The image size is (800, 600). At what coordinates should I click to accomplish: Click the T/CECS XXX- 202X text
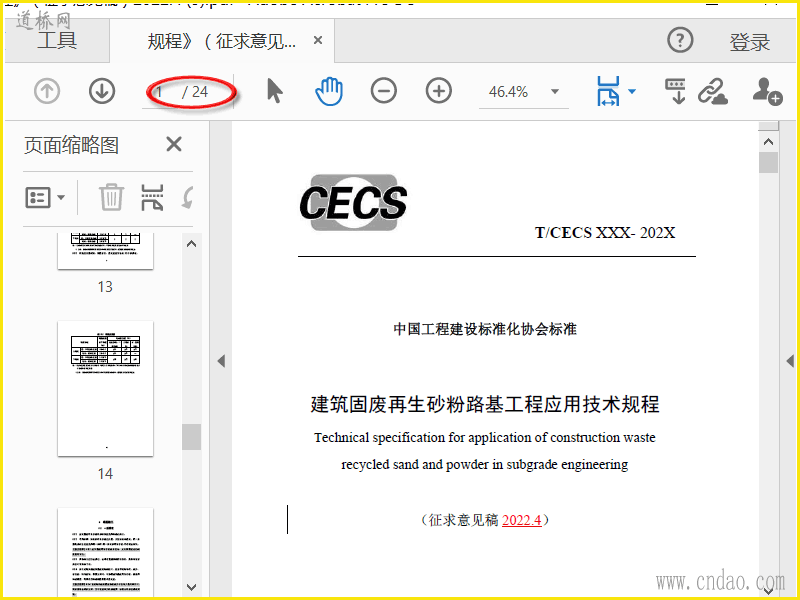[x=605, y=233]
